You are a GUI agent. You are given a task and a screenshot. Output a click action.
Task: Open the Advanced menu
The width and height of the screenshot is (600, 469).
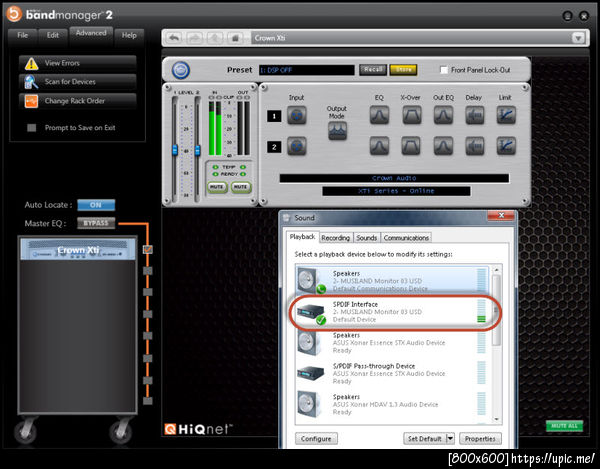click(91, 34)
